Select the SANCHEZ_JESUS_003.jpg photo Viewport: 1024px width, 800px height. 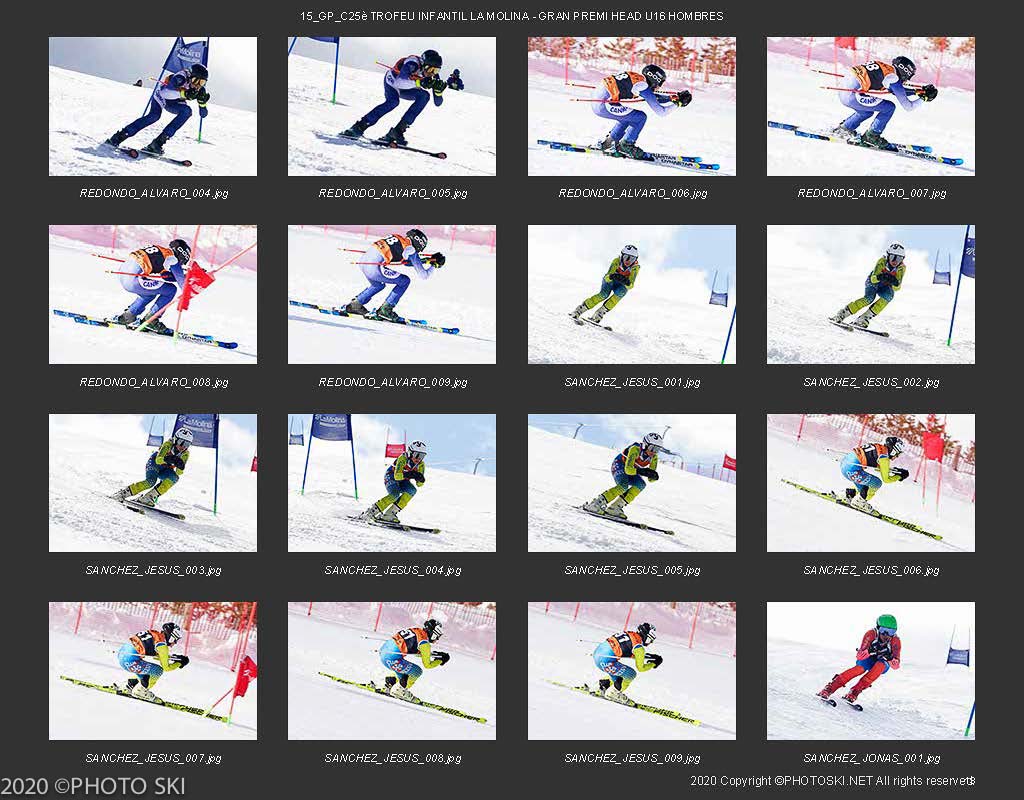(153, 483)
